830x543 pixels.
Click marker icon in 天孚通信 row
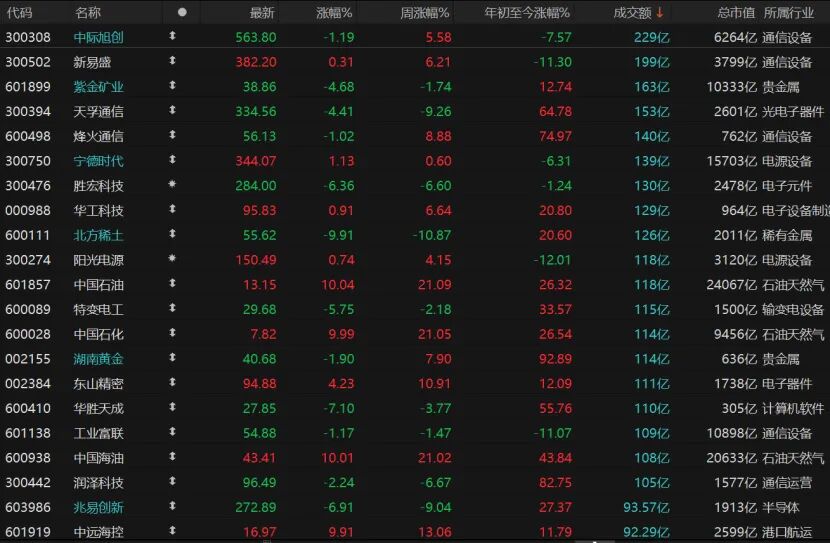(x=172, y=110)
